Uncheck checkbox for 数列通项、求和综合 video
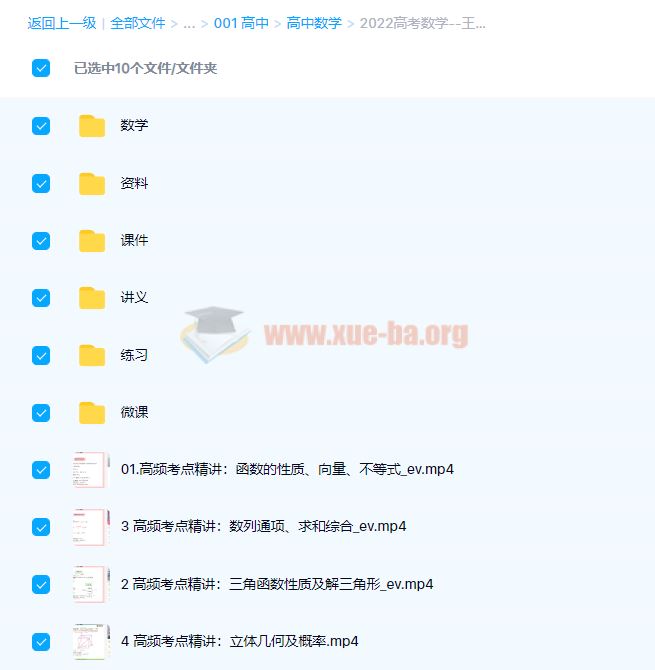Image resolution: width=655 pixels, height=670 pixels. point(41,527)
